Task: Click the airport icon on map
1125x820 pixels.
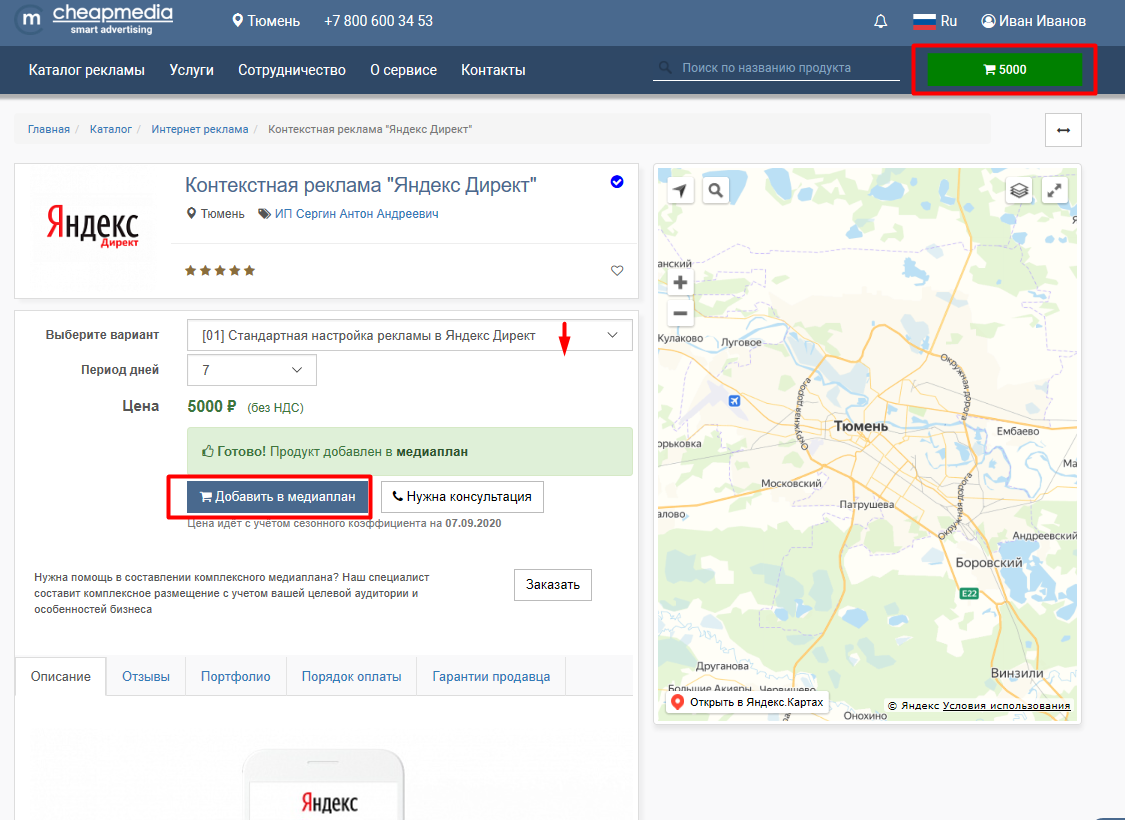Action: (x=734, y=401)
